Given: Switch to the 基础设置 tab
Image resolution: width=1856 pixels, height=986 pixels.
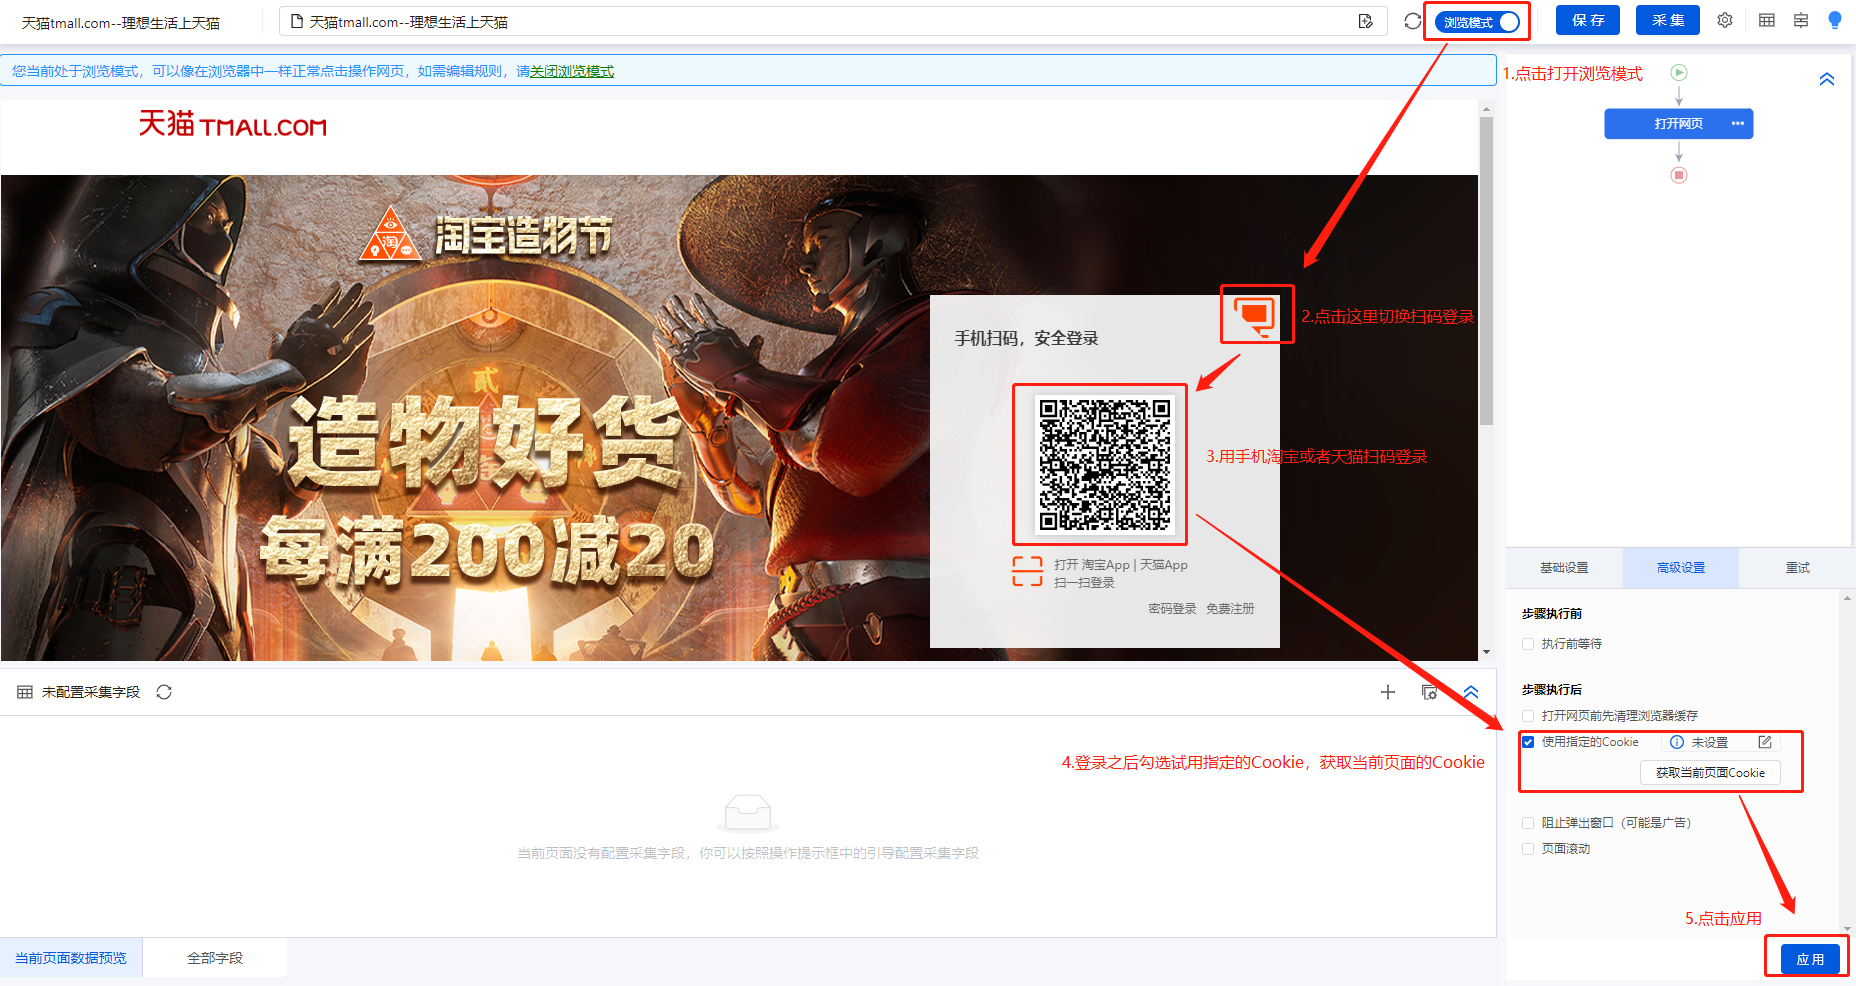Looking at the screenshot, I should click(1564, 568).
